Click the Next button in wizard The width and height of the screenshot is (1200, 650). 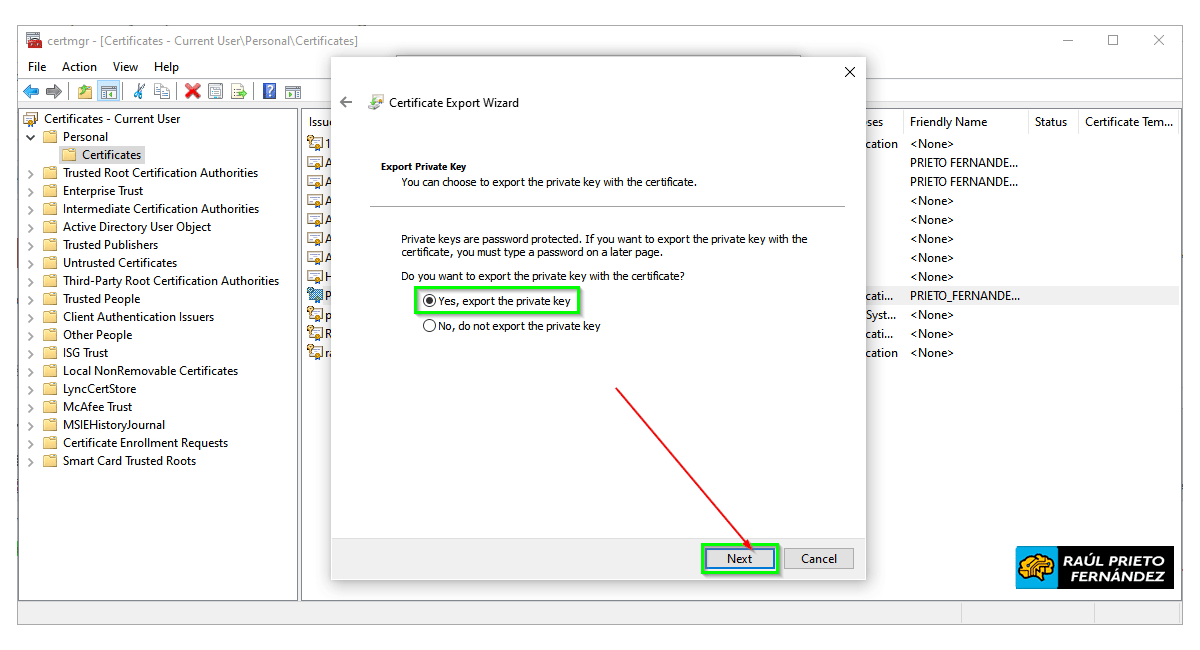click(x=739, y=559)
